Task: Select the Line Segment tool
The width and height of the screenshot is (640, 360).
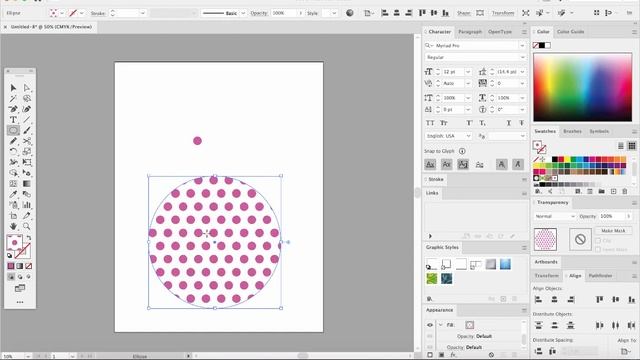Action: coord(27,120)
